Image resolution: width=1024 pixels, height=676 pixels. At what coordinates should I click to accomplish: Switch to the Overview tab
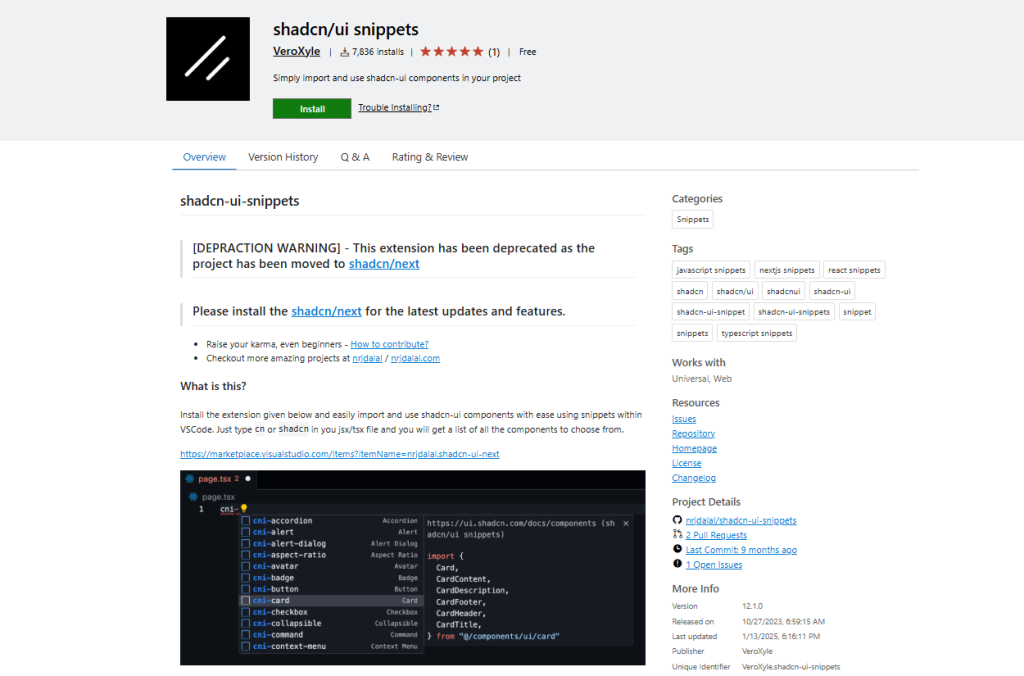[x=204, y=157]
